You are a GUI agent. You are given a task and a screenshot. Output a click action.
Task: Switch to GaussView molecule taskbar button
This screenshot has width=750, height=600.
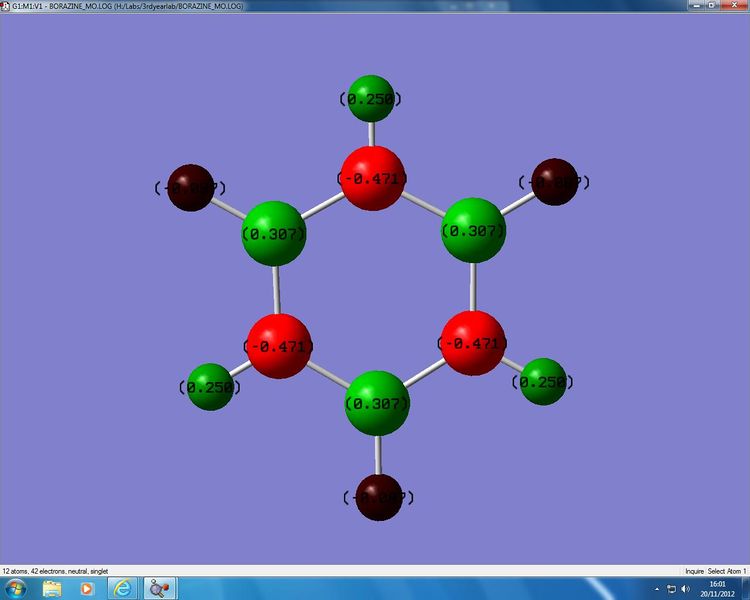(x=160, y=589)
